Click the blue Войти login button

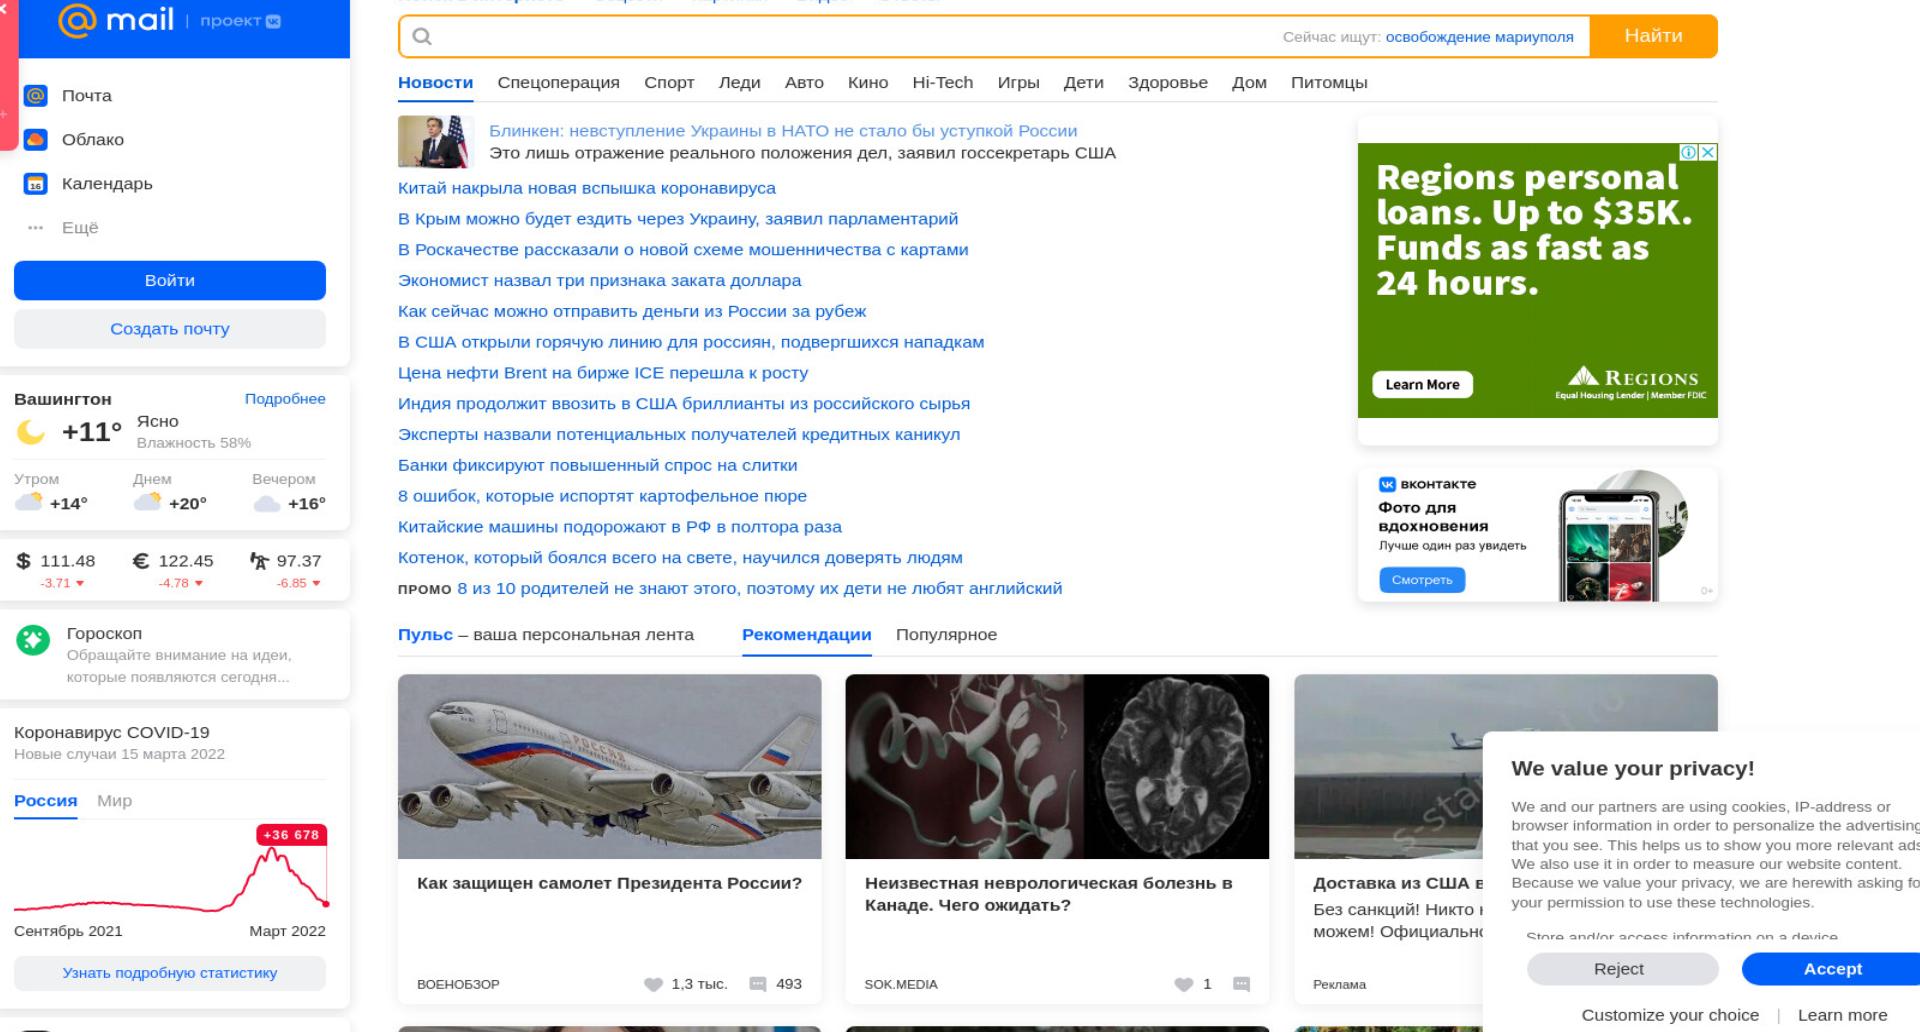[170, 281]
